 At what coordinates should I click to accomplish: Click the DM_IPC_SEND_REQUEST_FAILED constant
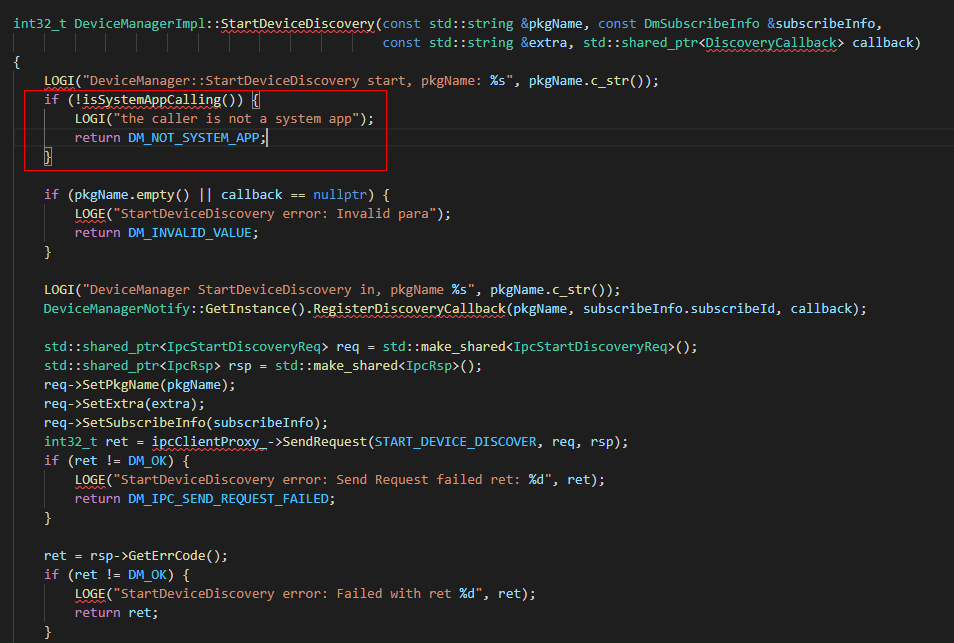point(231,498)
